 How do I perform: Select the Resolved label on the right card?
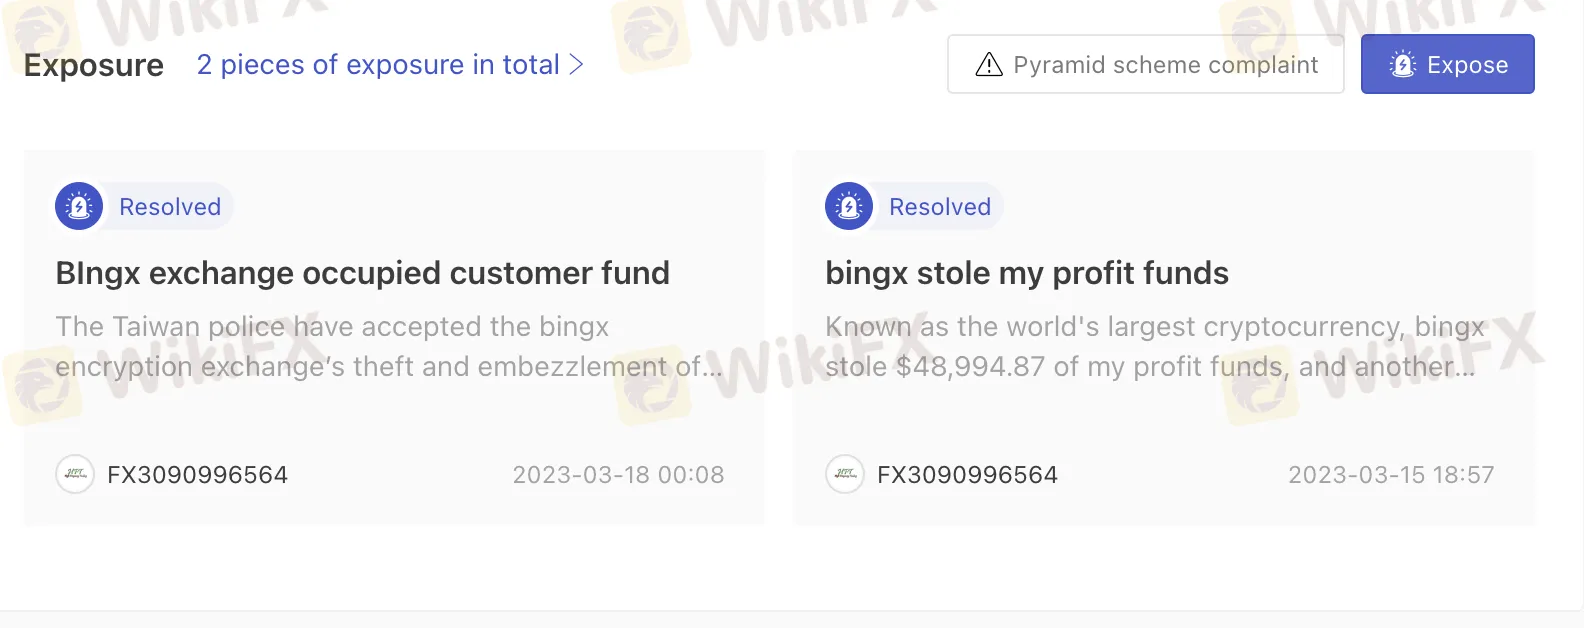point(940,207)
